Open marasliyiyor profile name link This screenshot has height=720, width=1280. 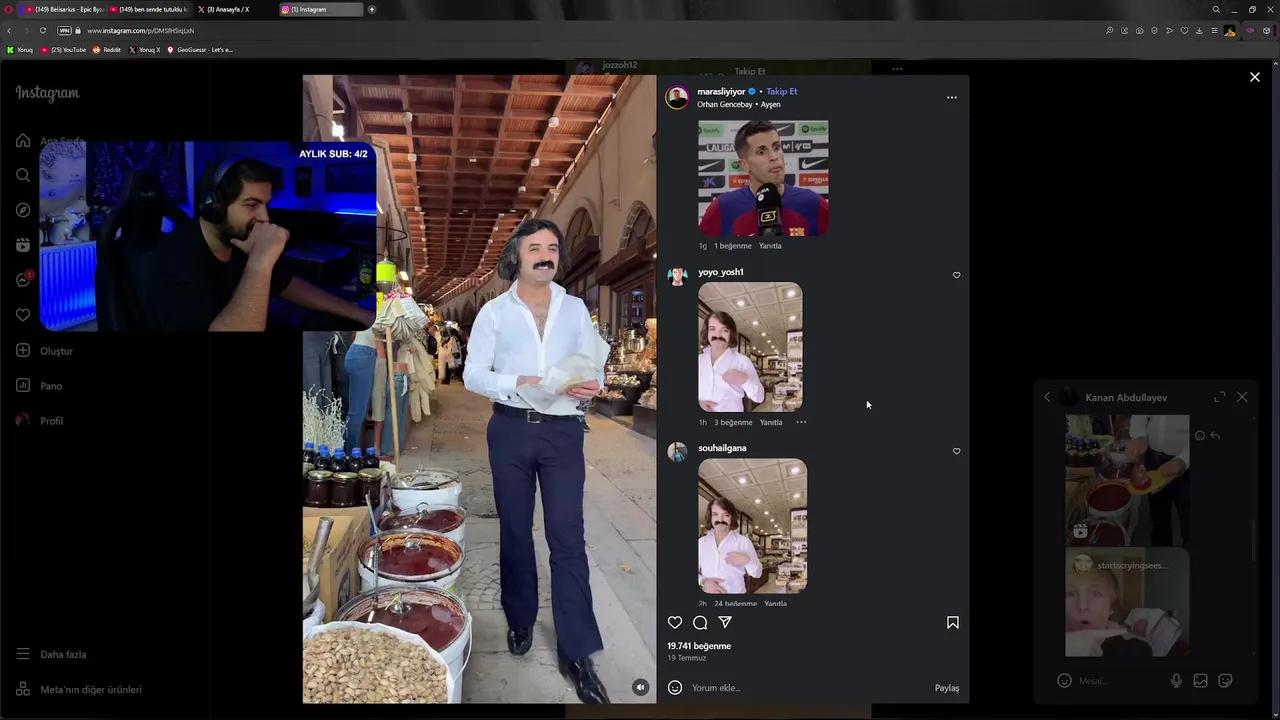tap(721, 91)
